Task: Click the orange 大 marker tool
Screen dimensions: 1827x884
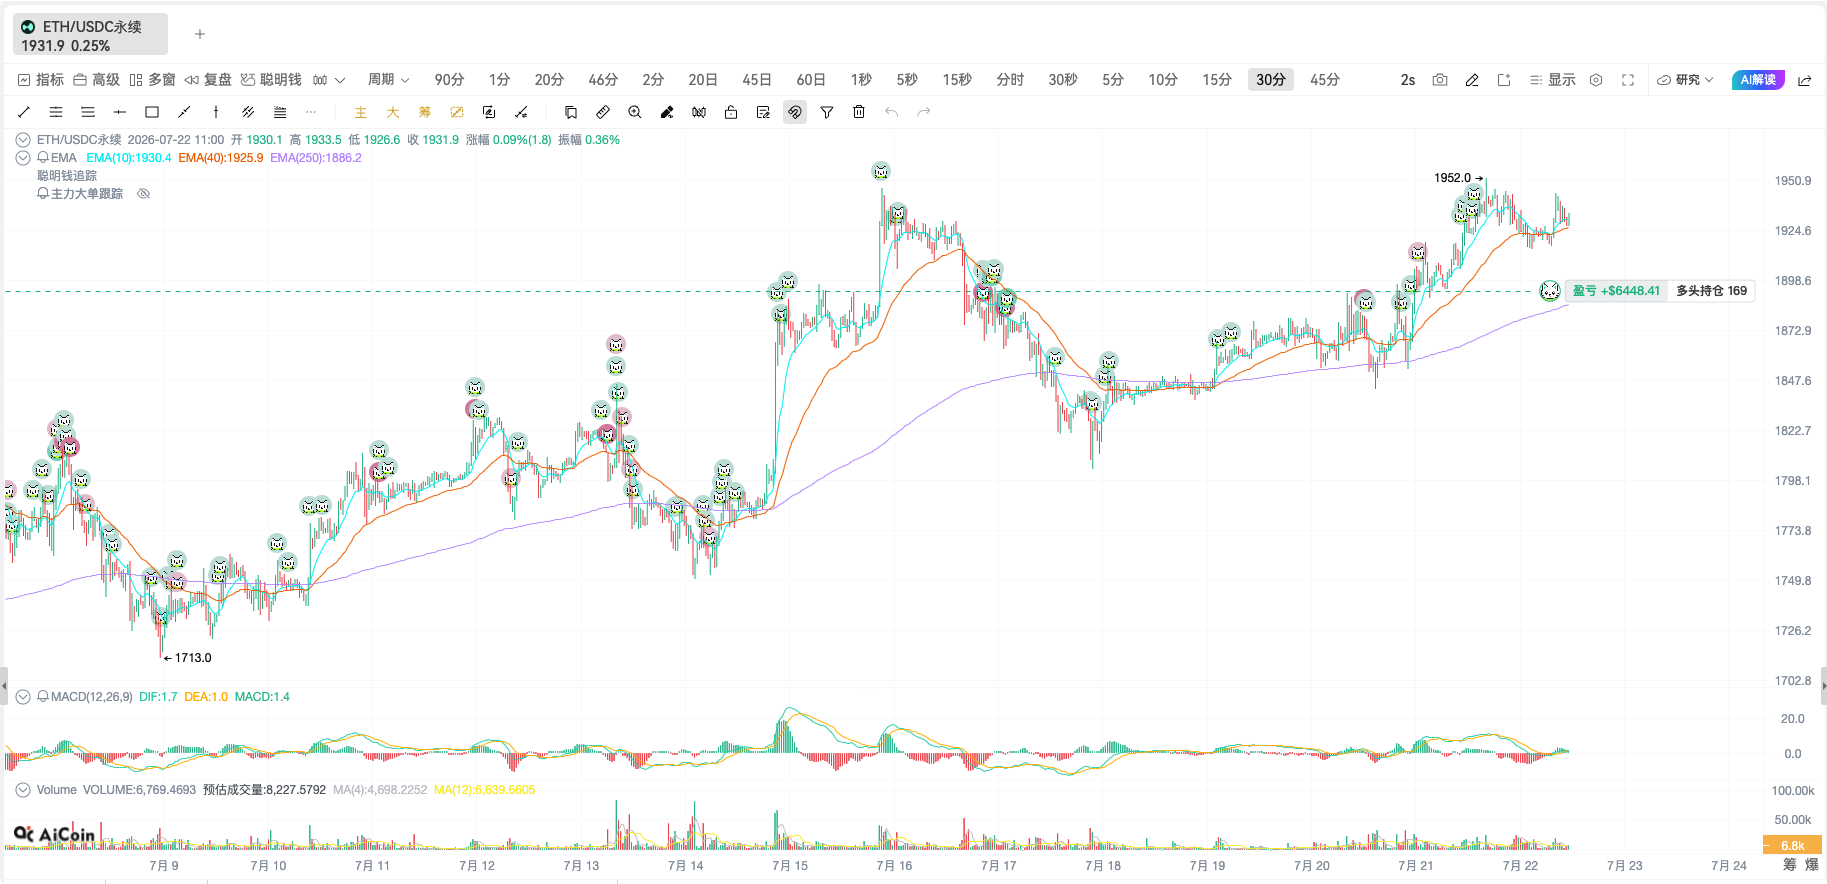Action: [393, 112]
